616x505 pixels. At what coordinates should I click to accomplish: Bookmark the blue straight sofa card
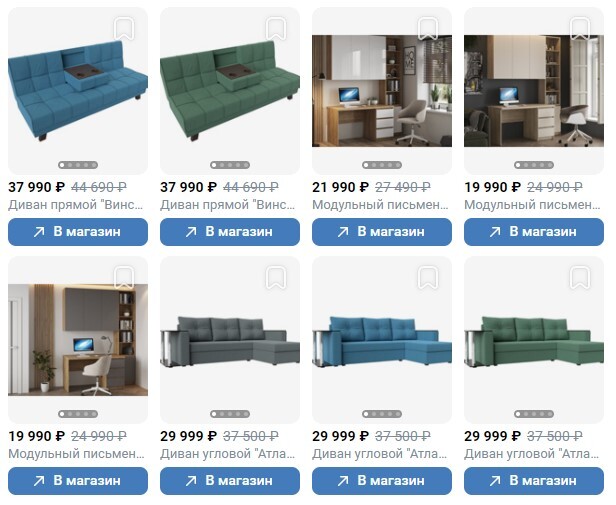(124, 28)
